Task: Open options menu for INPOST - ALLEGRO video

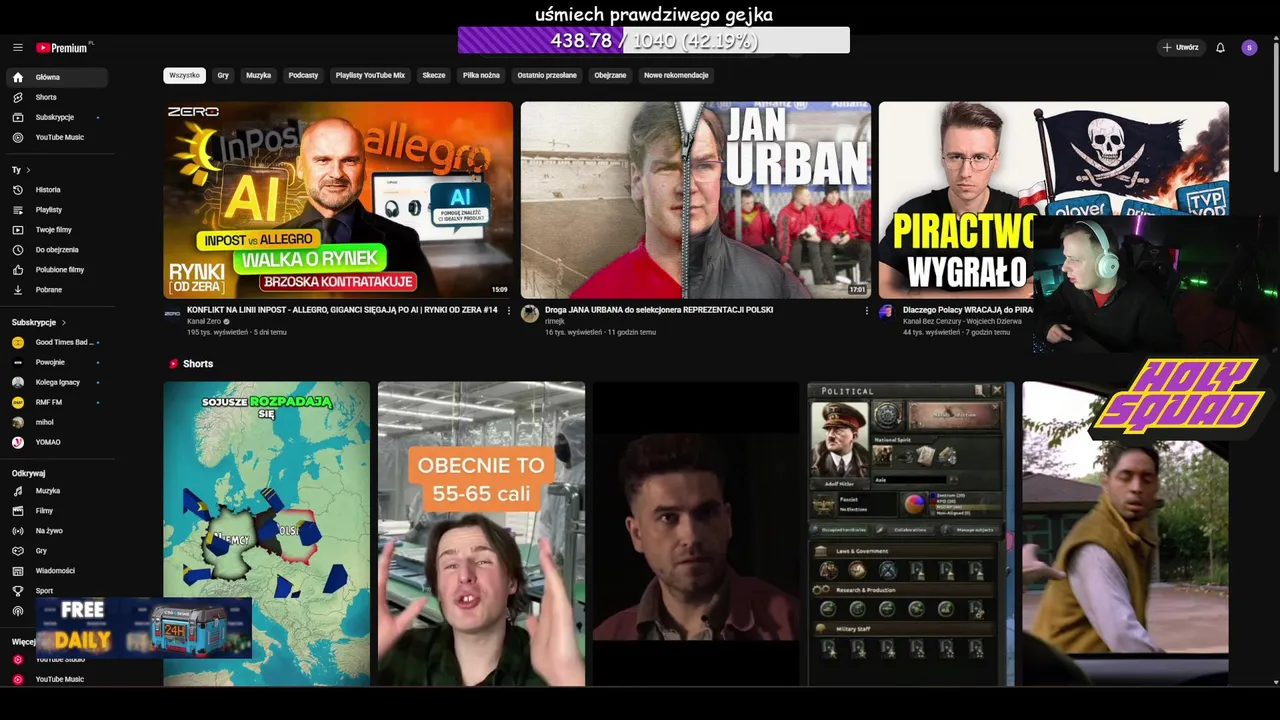Action: point(508,310)
